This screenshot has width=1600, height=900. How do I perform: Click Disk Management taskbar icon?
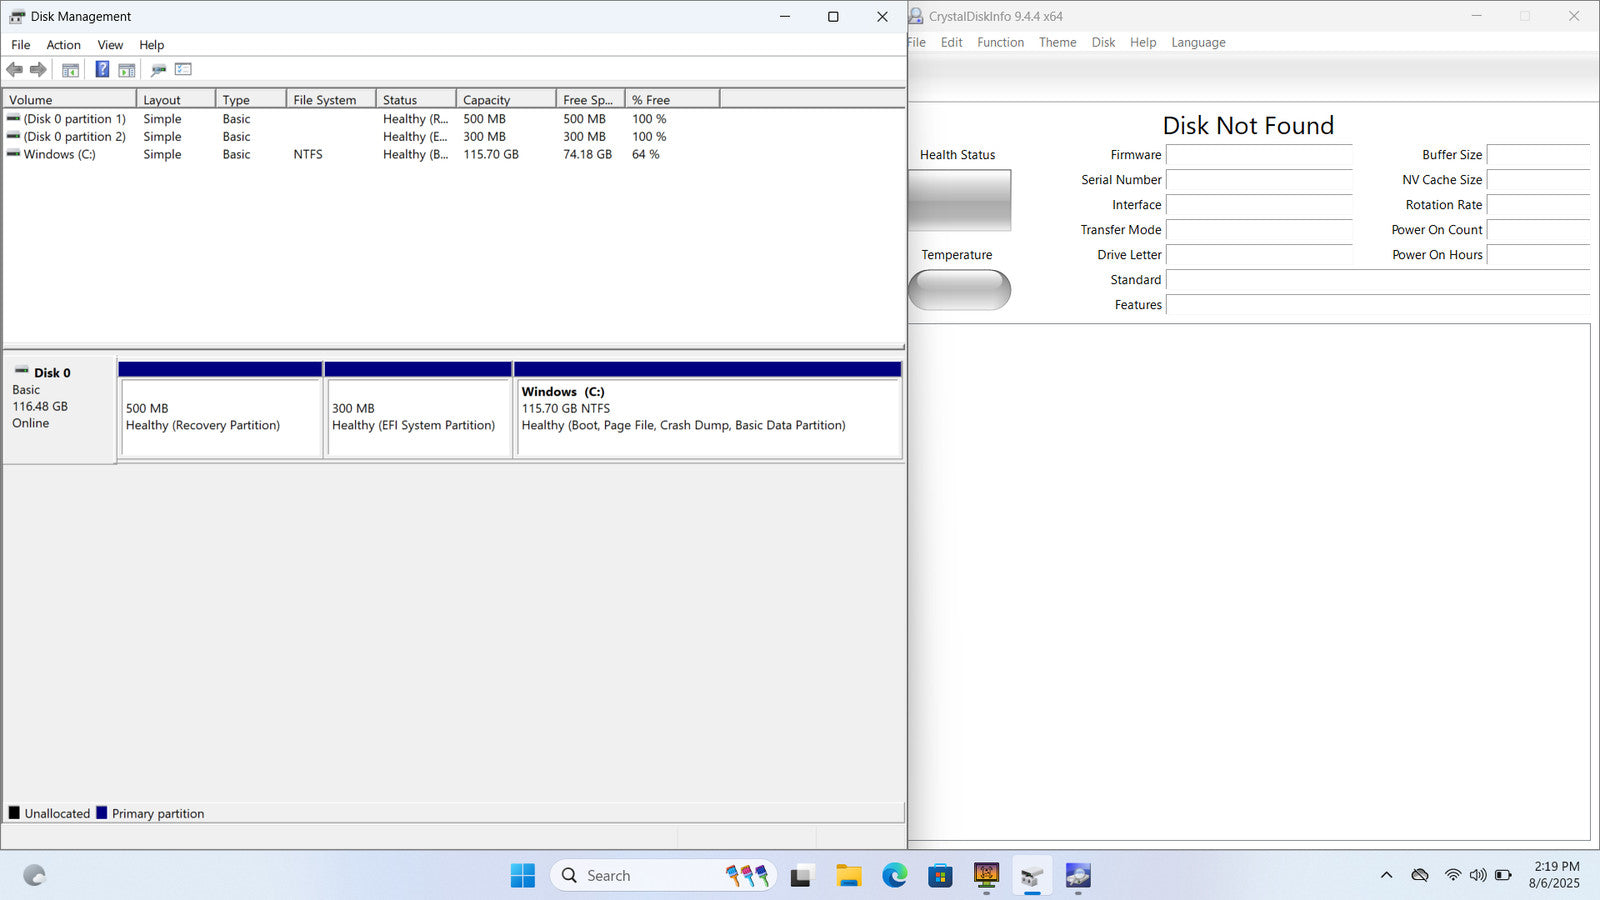tap(1032, 876)
